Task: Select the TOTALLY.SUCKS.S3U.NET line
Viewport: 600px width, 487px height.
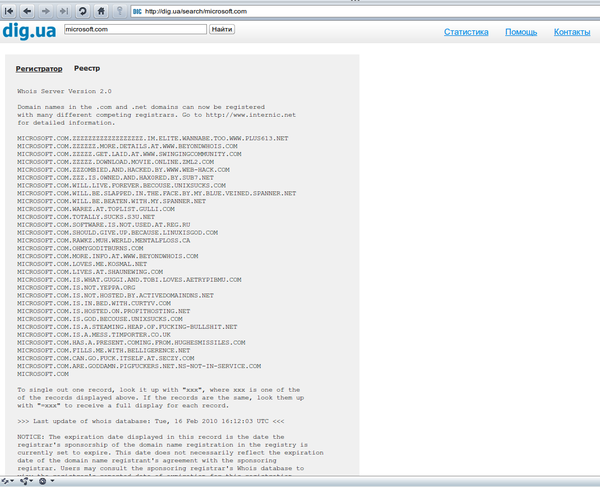Action: [86, 217]
